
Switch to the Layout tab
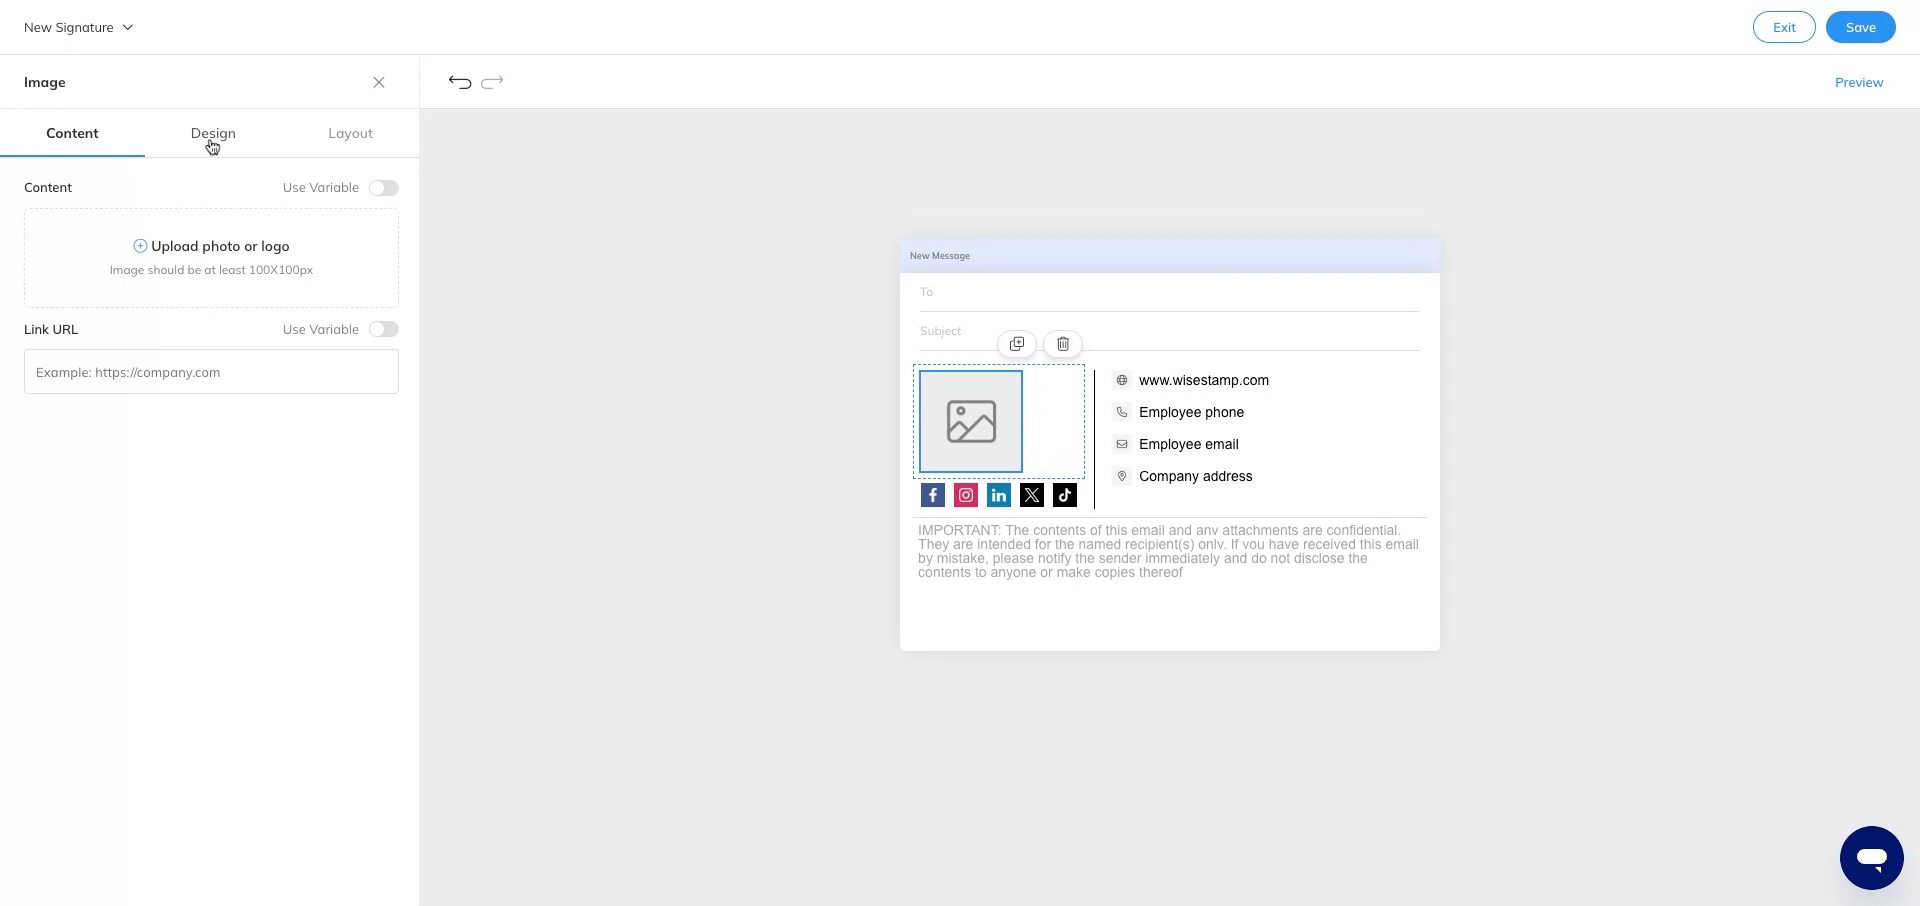tap(350, 133)
